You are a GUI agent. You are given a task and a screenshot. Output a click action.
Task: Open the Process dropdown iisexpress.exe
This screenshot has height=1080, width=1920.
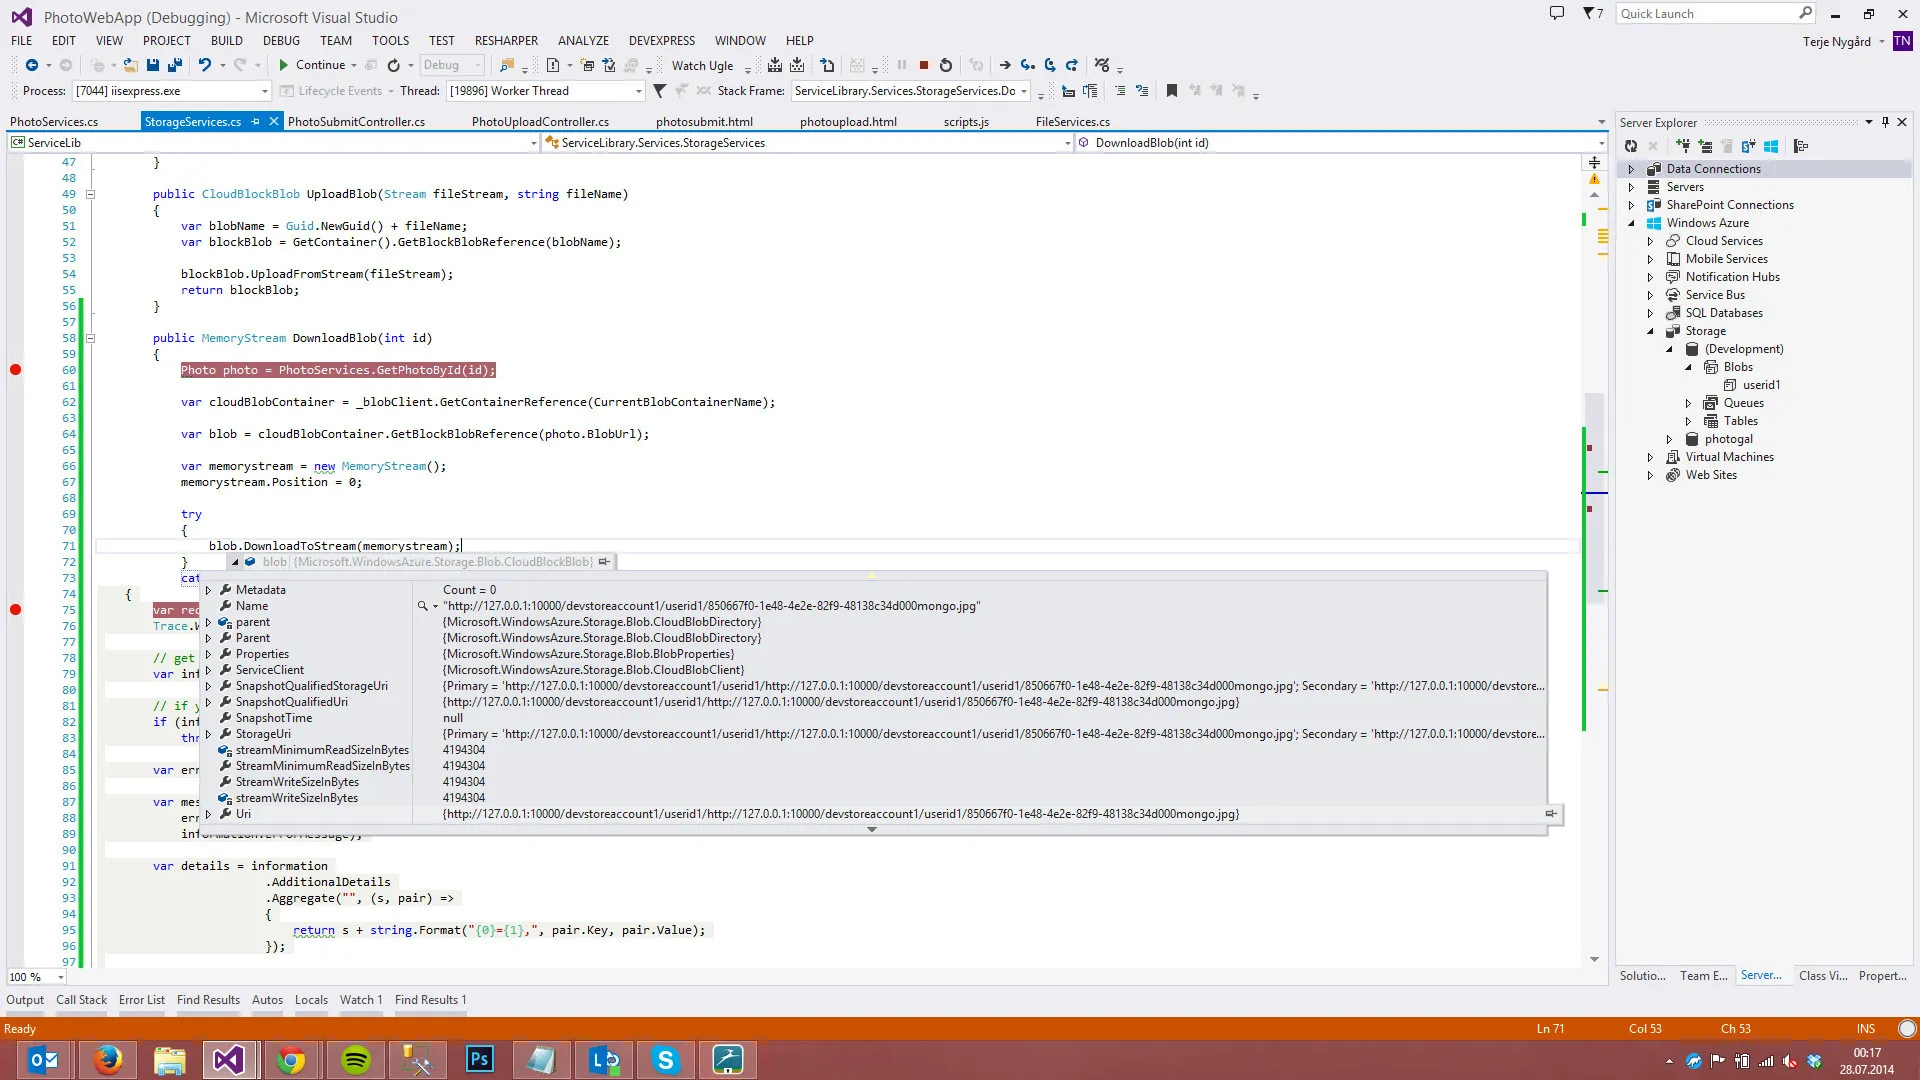click(x=264, y=91)
